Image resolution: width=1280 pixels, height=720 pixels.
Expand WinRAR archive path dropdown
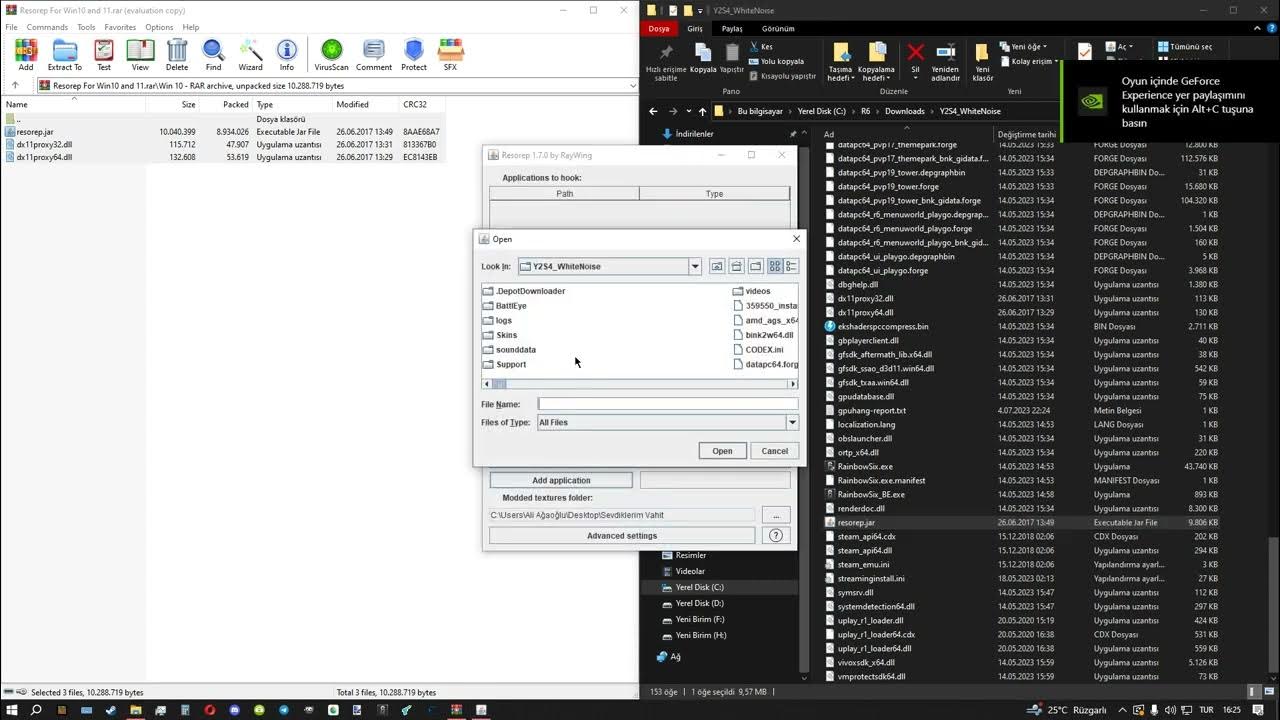pyautogui.click(x=633, y=86)
